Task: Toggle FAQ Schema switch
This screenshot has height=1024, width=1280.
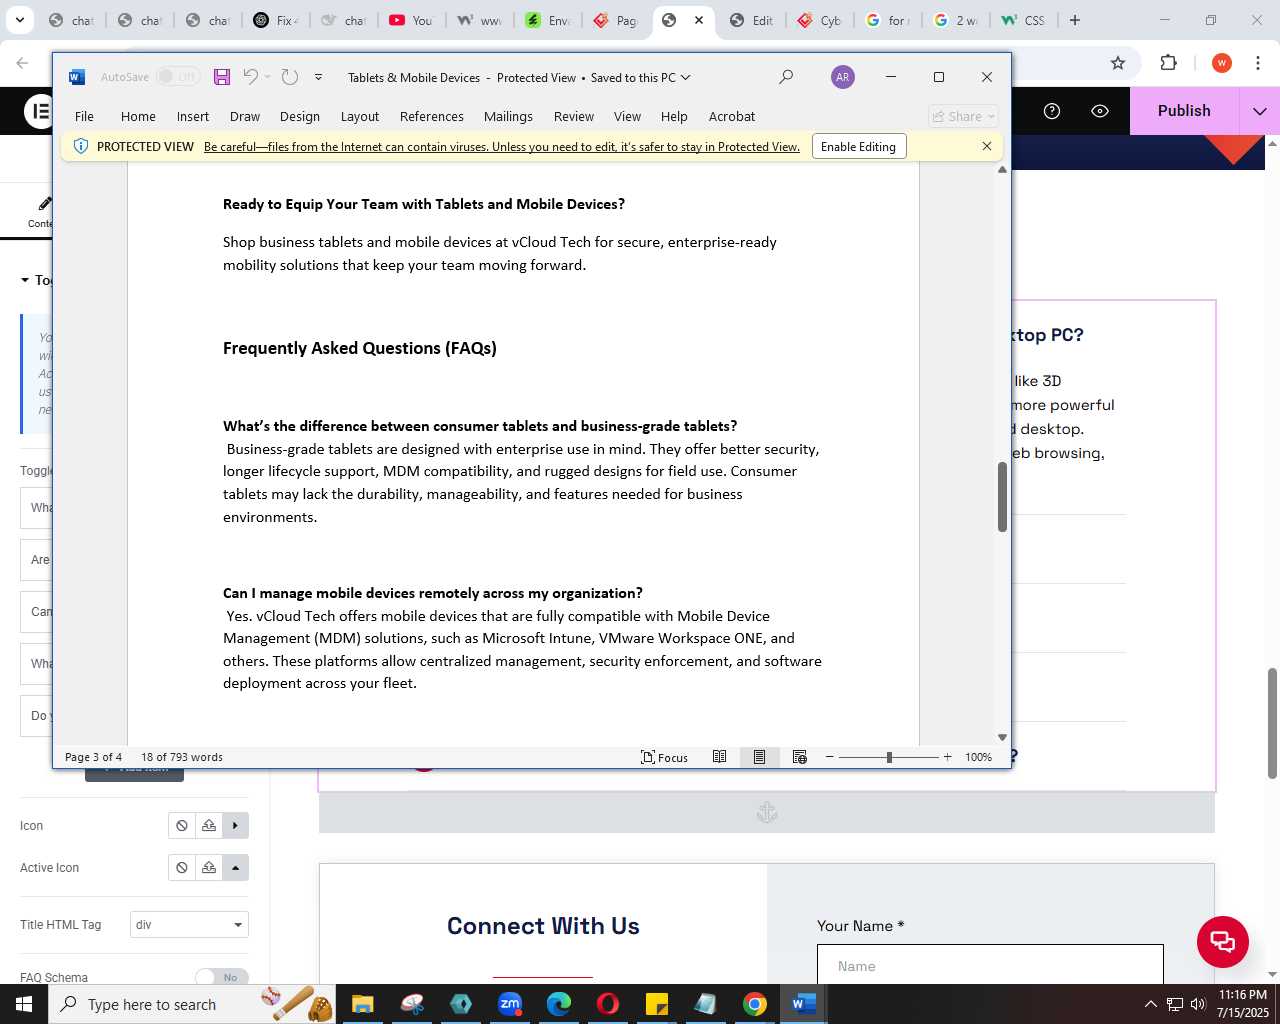Action: [221, 977]
